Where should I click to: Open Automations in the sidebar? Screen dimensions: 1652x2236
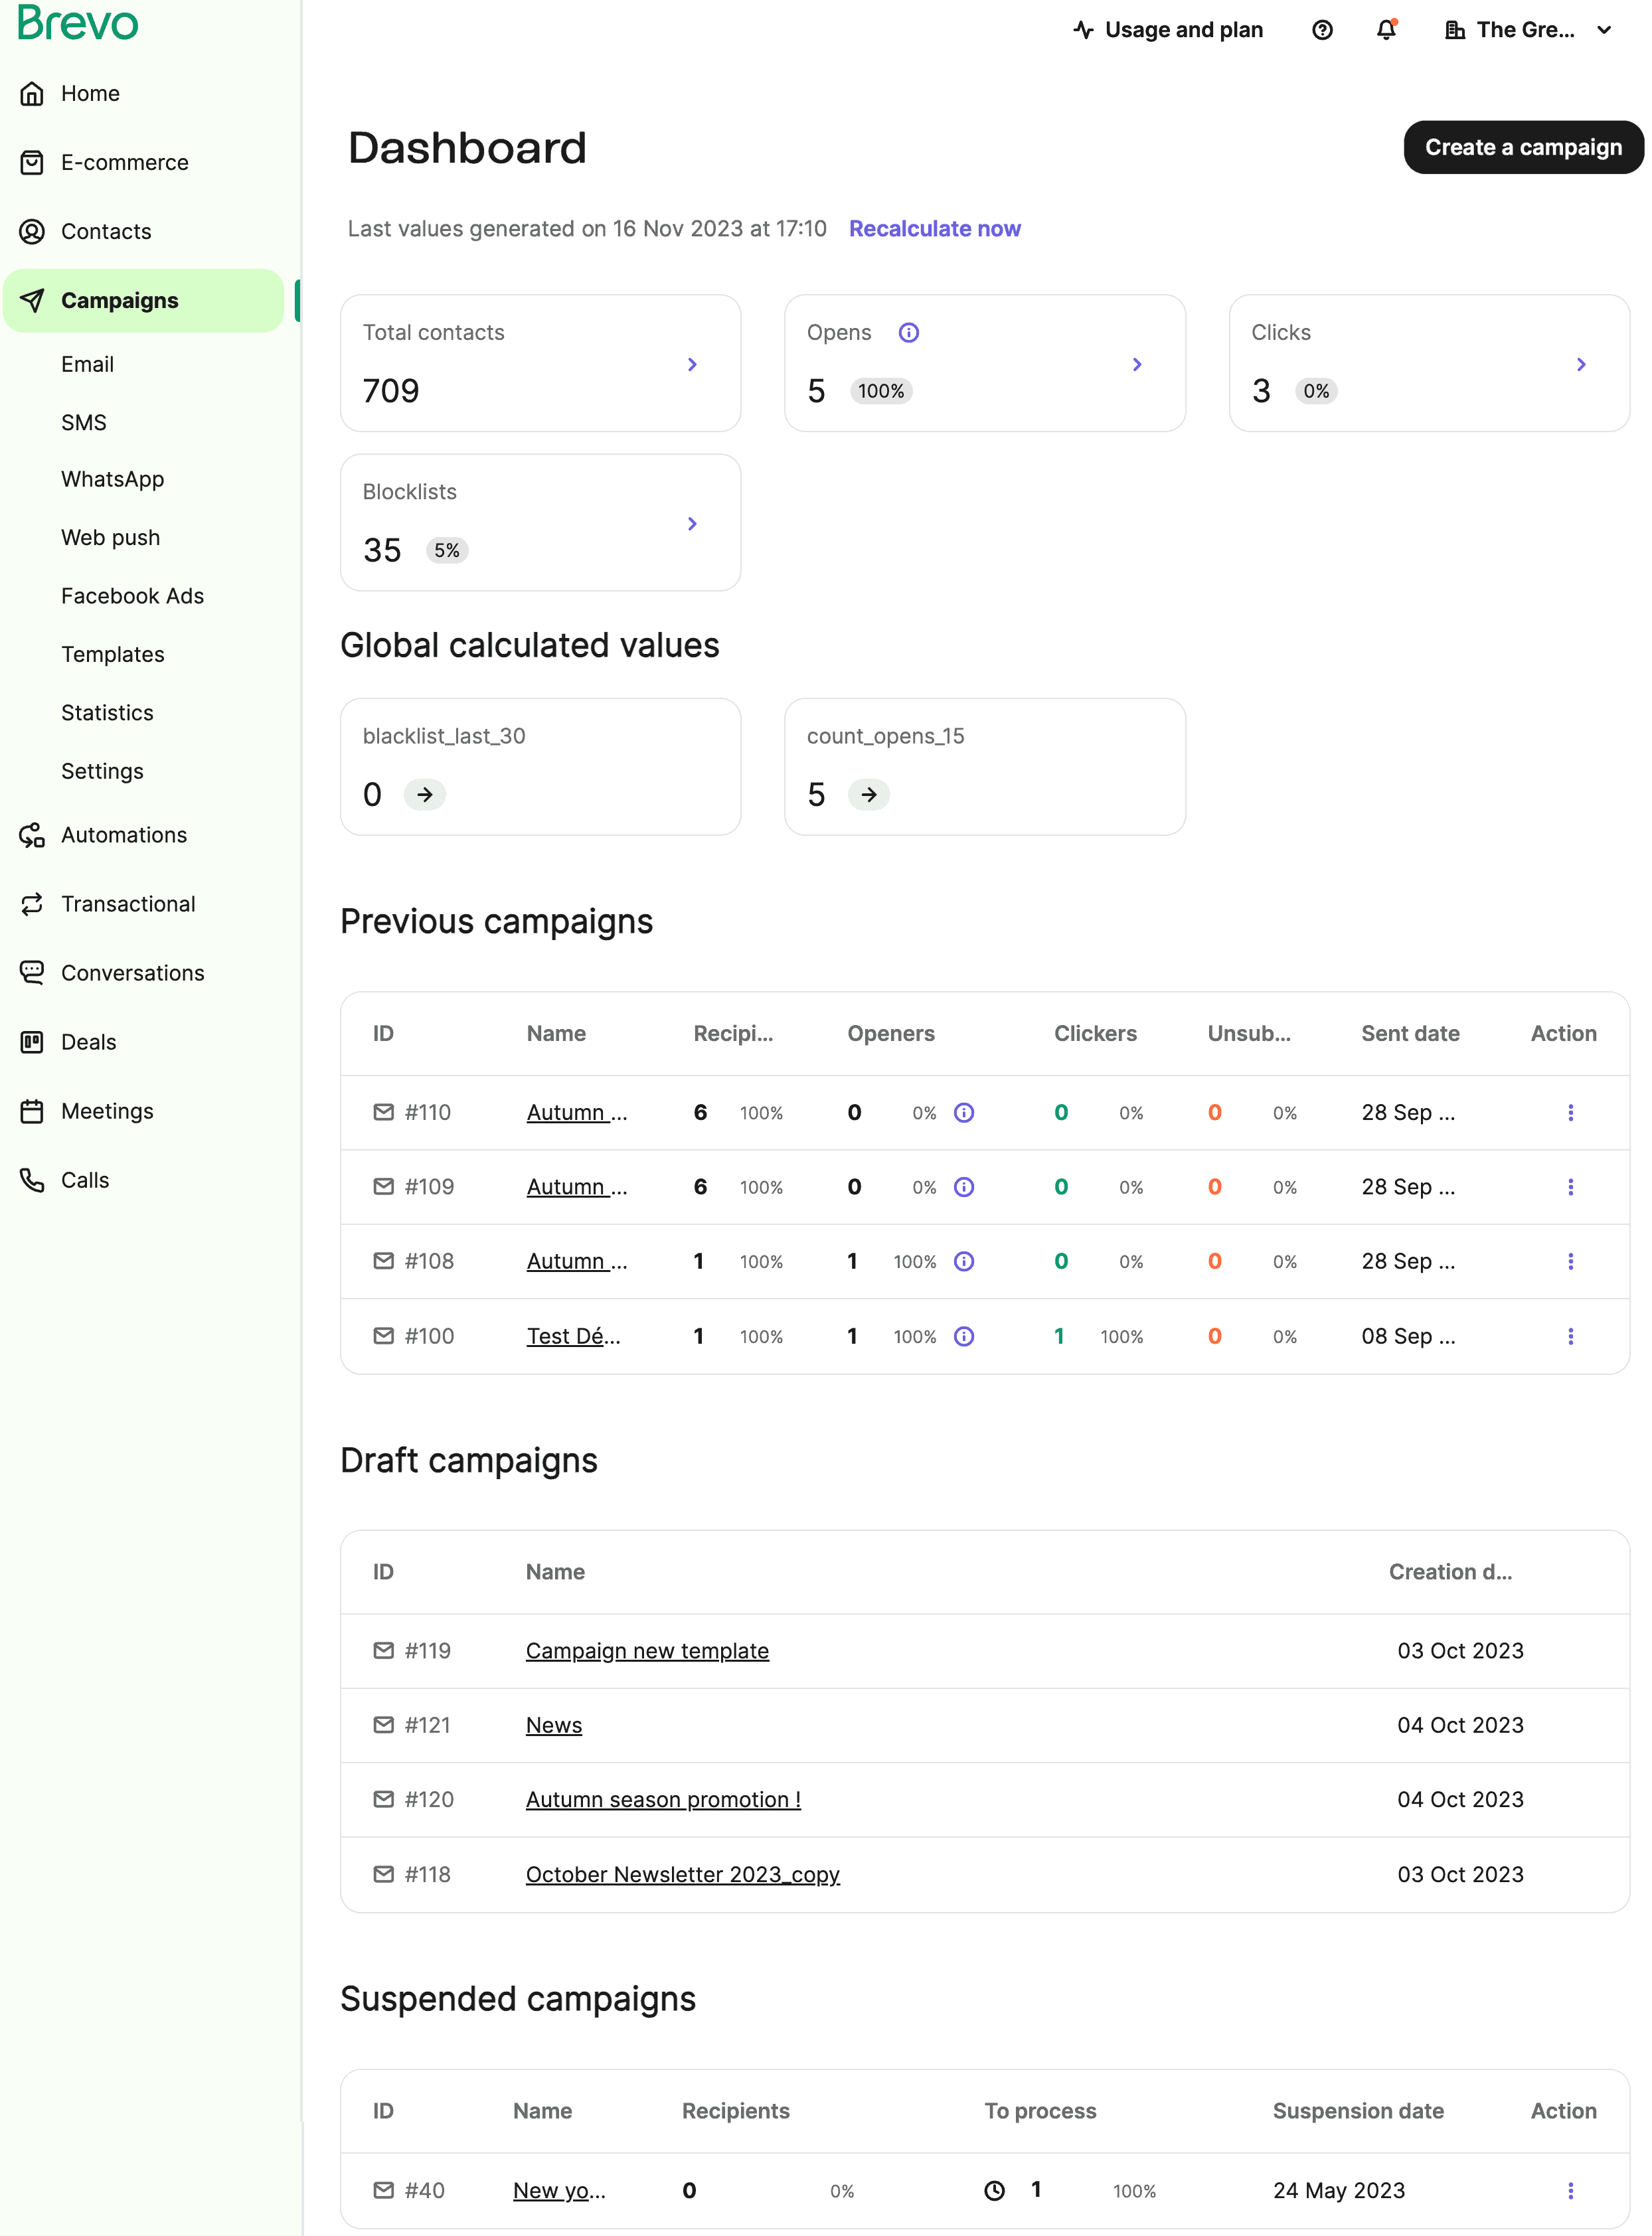pyautogui.click(x=124, y=835)
